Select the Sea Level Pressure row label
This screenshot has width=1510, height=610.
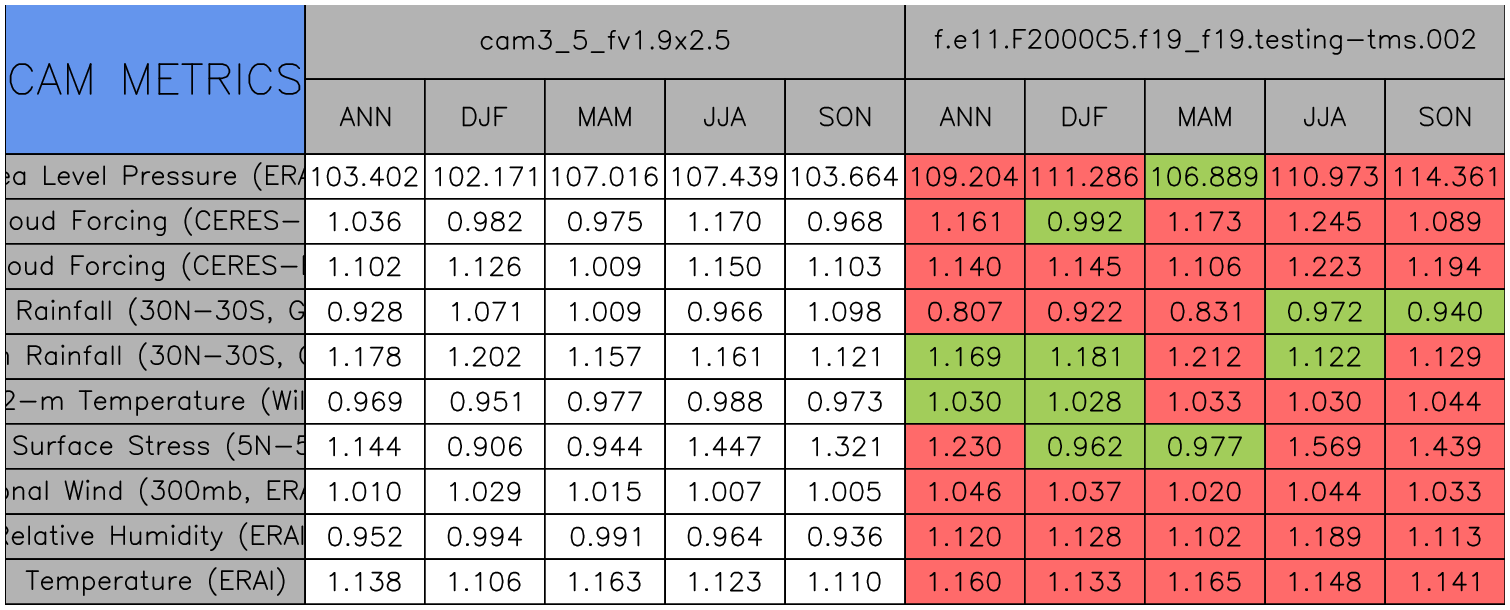point(155,176)
